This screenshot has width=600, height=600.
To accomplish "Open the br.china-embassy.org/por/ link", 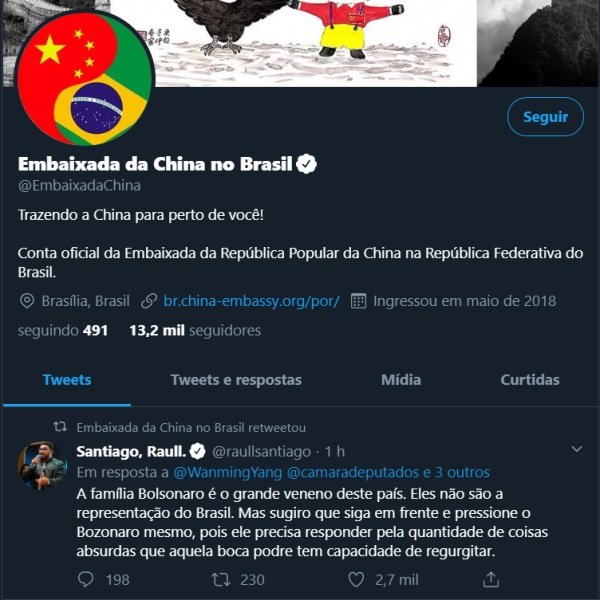I will tap(251, 301).
